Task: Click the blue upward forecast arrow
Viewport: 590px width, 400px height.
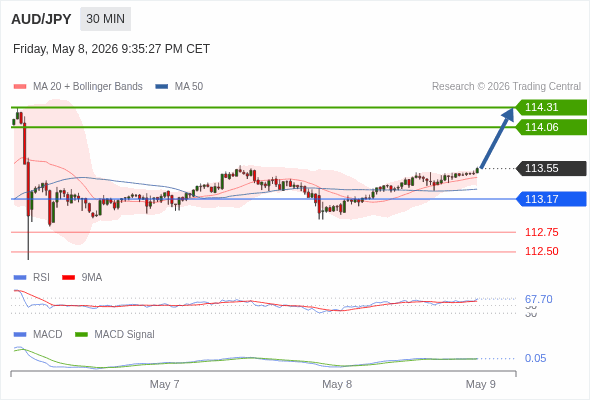Action: point(497,138)
